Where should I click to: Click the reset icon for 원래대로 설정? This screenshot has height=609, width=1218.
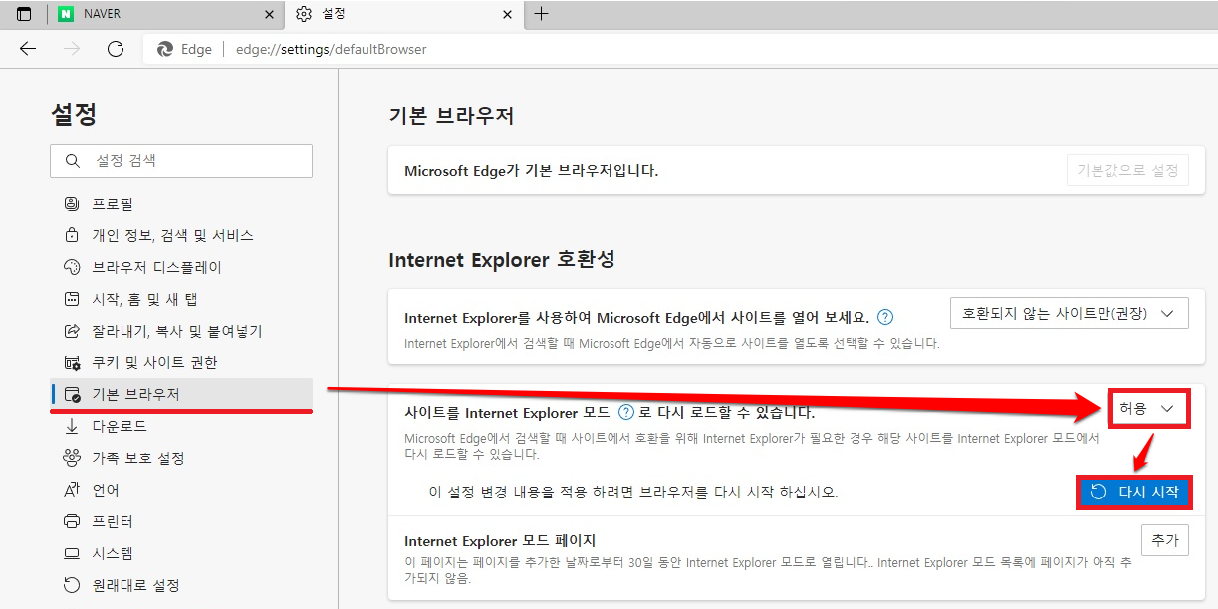pyautogui.click(x=72, y=585)
